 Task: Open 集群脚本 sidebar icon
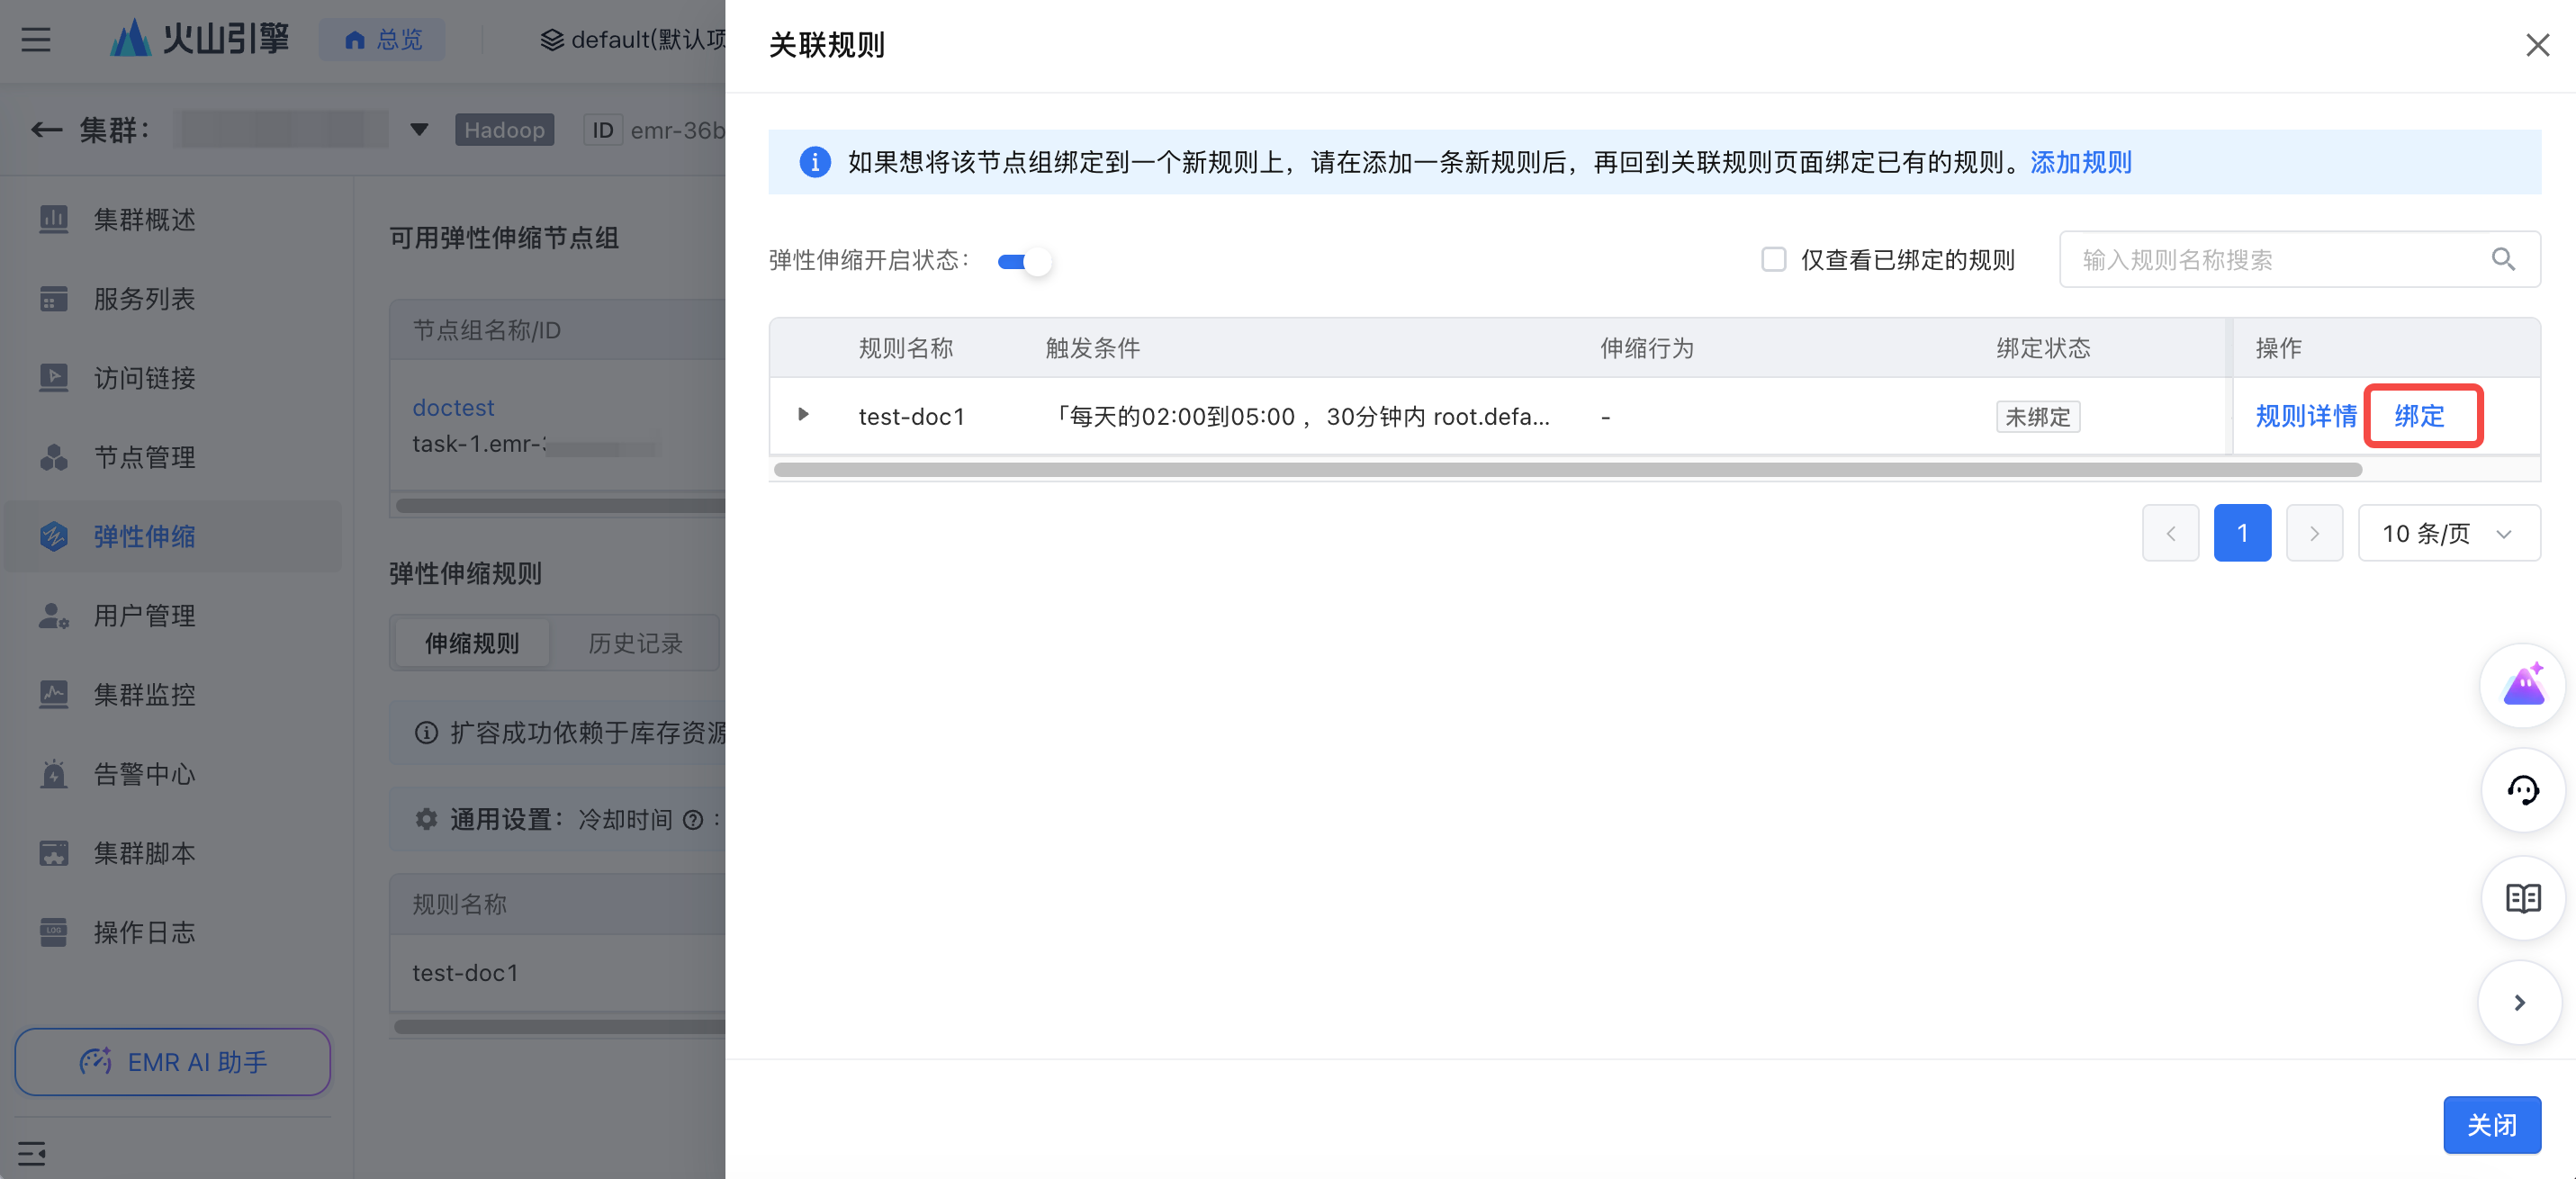click(x=53, y=853)
